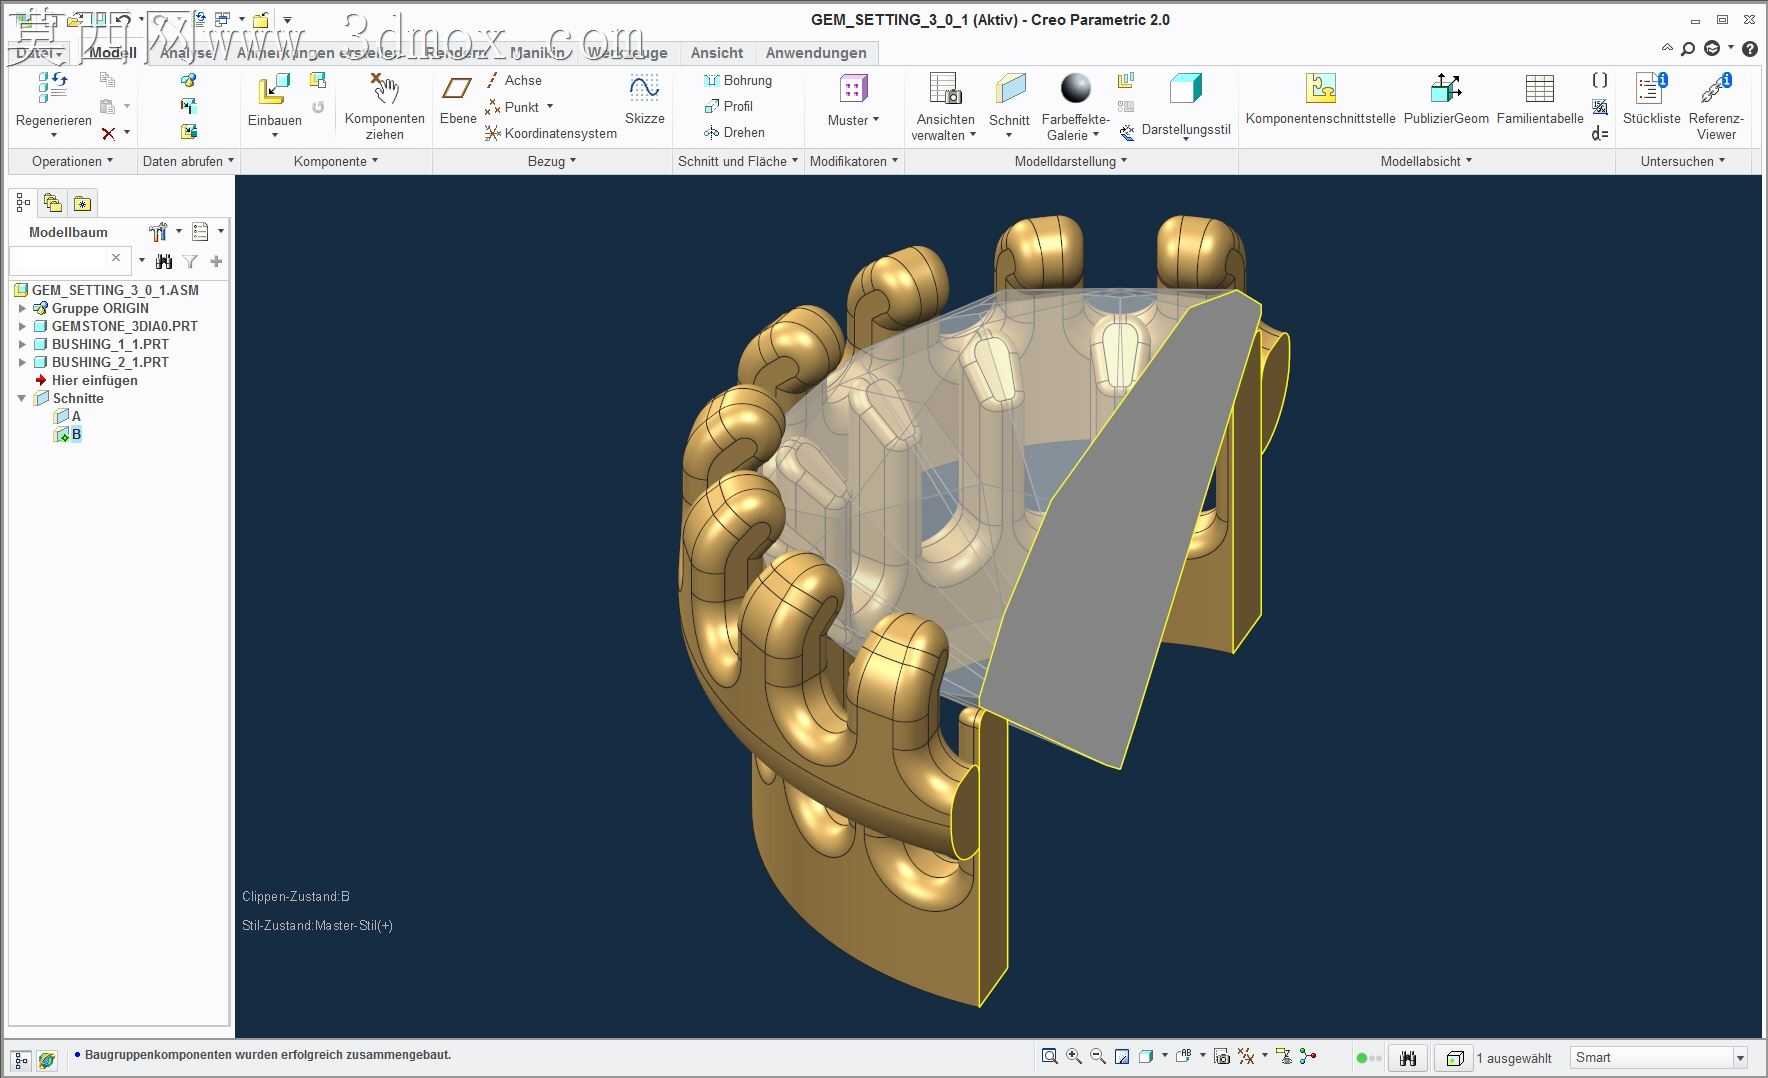
Task: Open the Untersuchen group dropdown
Action: click(x=1683, y=161)
